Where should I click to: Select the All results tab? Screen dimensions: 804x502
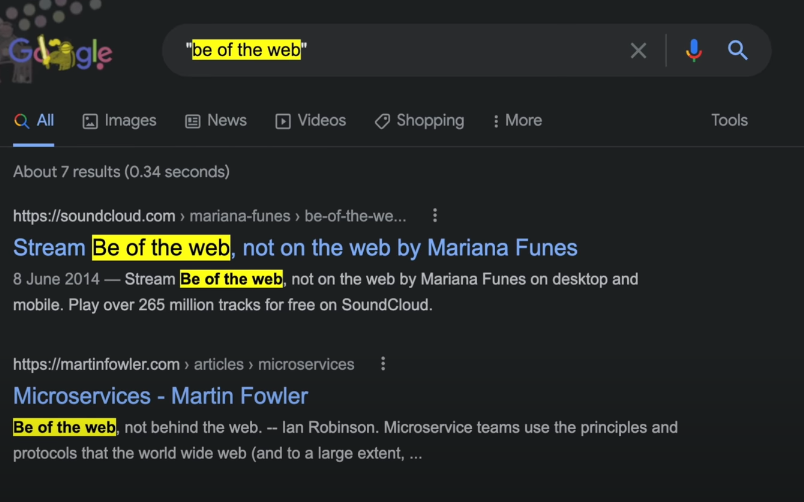[x=34, y=121]
